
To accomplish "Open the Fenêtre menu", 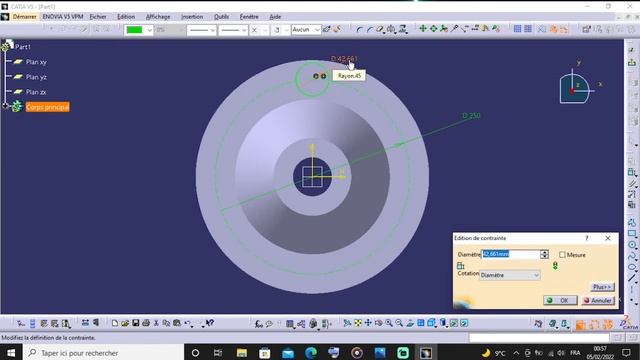I will coord(249,17).
